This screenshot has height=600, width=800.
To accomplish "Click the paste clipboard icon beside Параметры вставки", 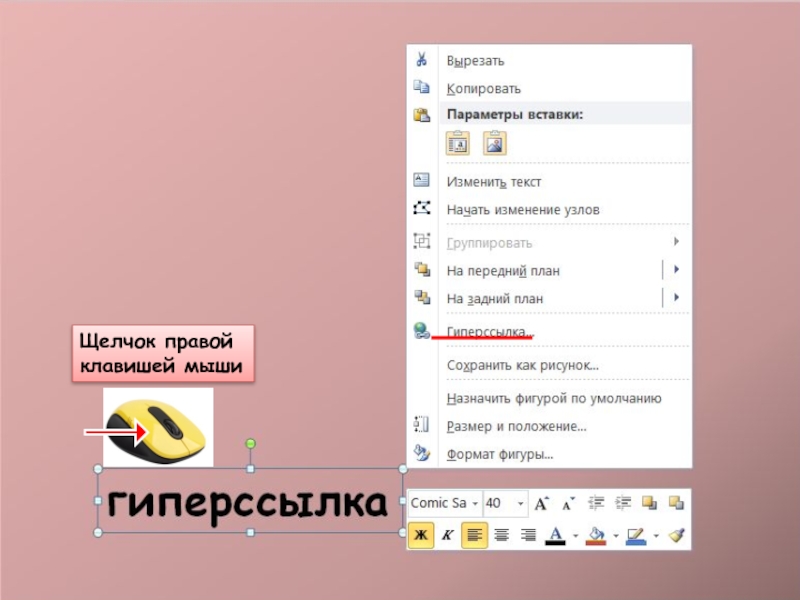I will point(421,115).
